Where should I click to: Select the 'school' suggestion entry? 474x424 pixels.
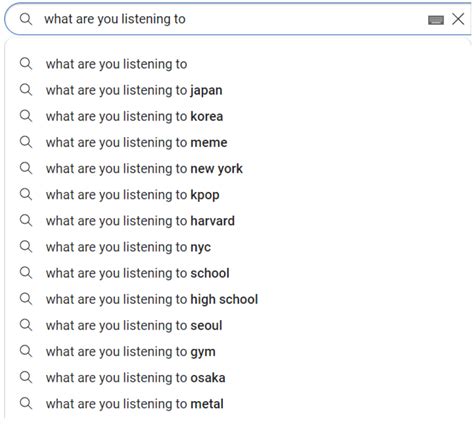point(238,273)
